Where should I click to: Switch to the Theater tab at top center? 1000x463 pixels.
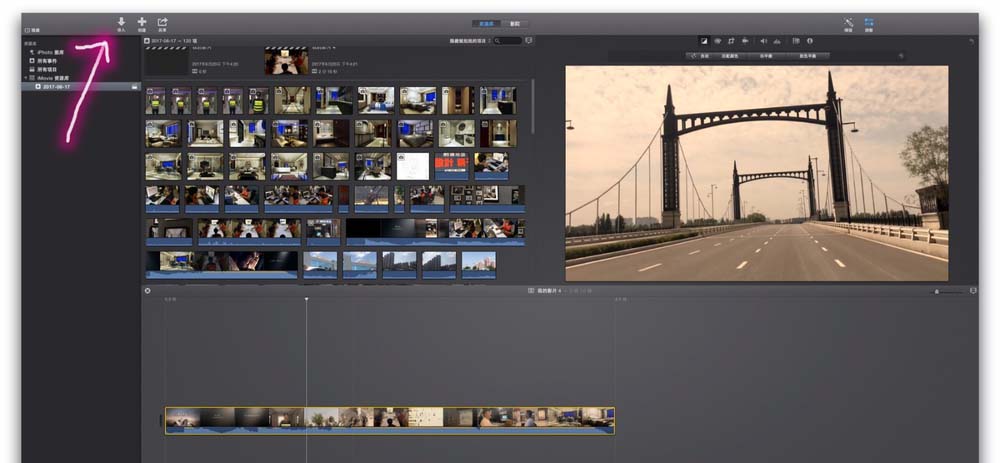tap(515, 24)
